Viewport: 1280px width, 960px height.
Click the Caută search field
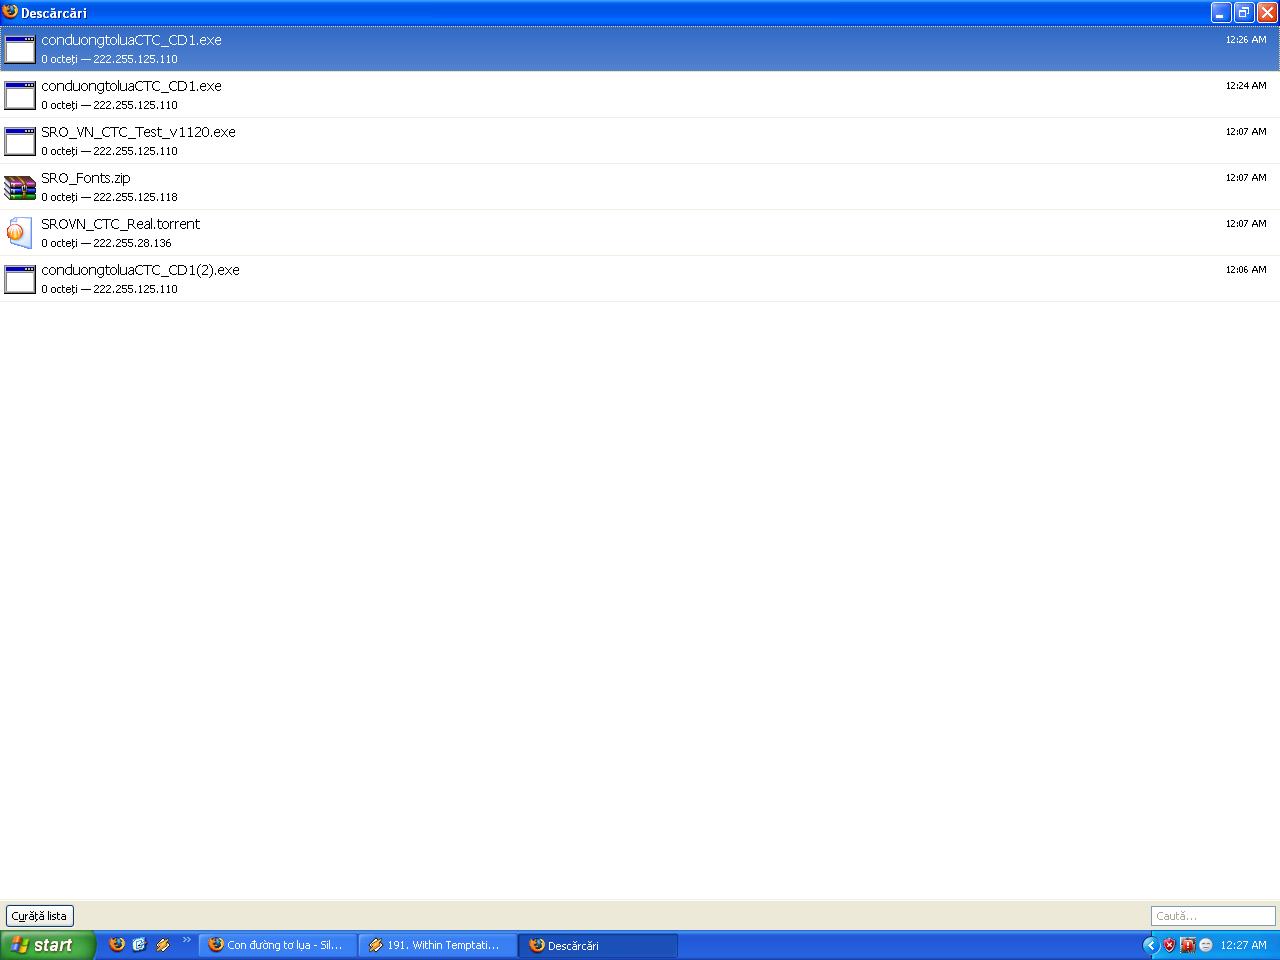(x=1212, y=915)
